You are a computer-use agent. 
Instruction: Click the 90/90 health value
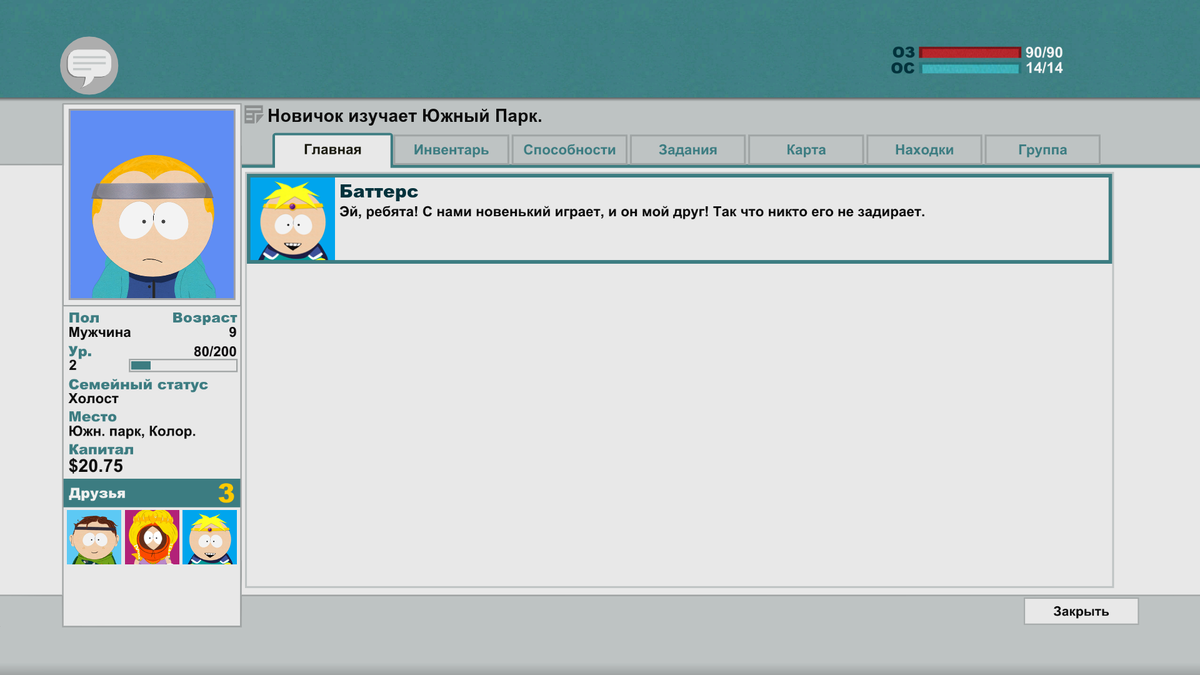click(x=1044, y=53)
